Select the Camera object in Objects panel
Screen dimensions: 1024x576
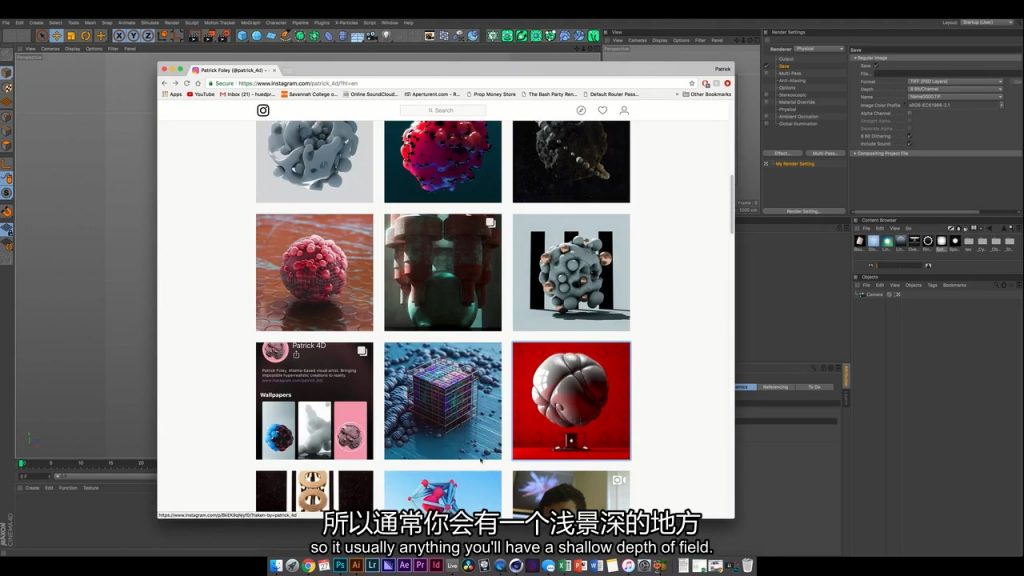point(874,295)
